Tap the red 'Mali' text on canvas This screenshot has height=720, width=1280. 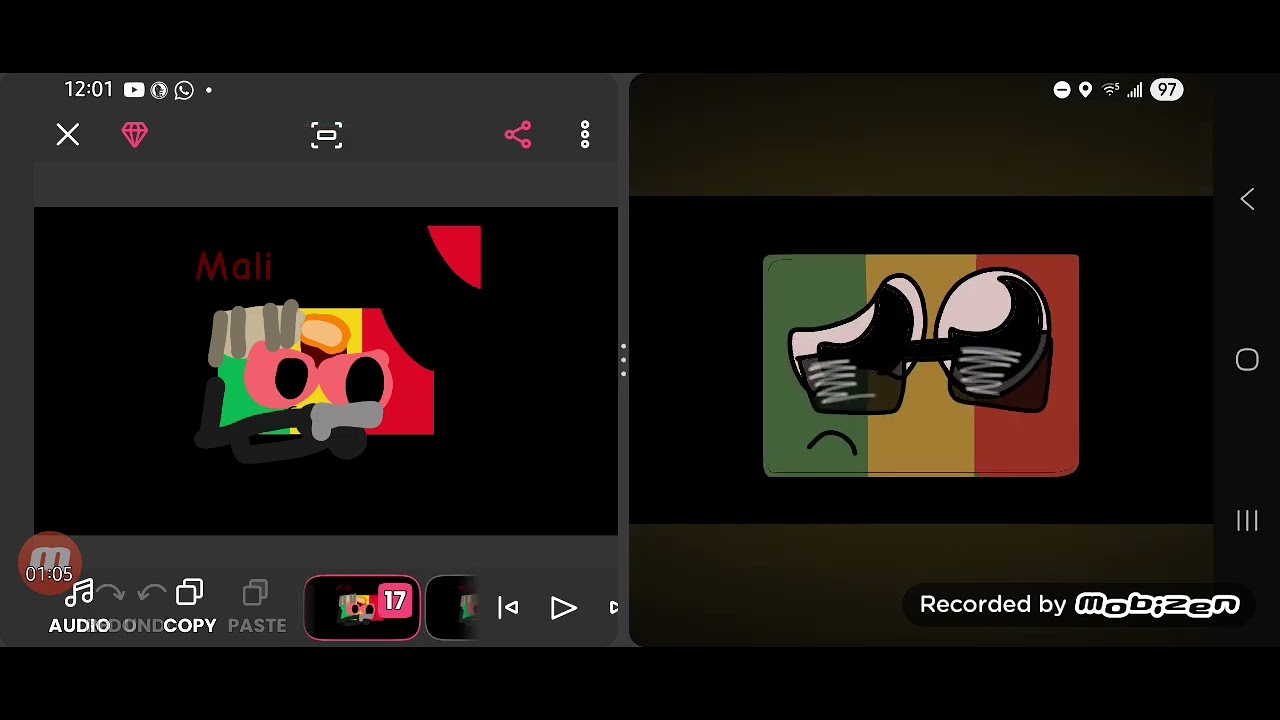[x=234, y=266]
